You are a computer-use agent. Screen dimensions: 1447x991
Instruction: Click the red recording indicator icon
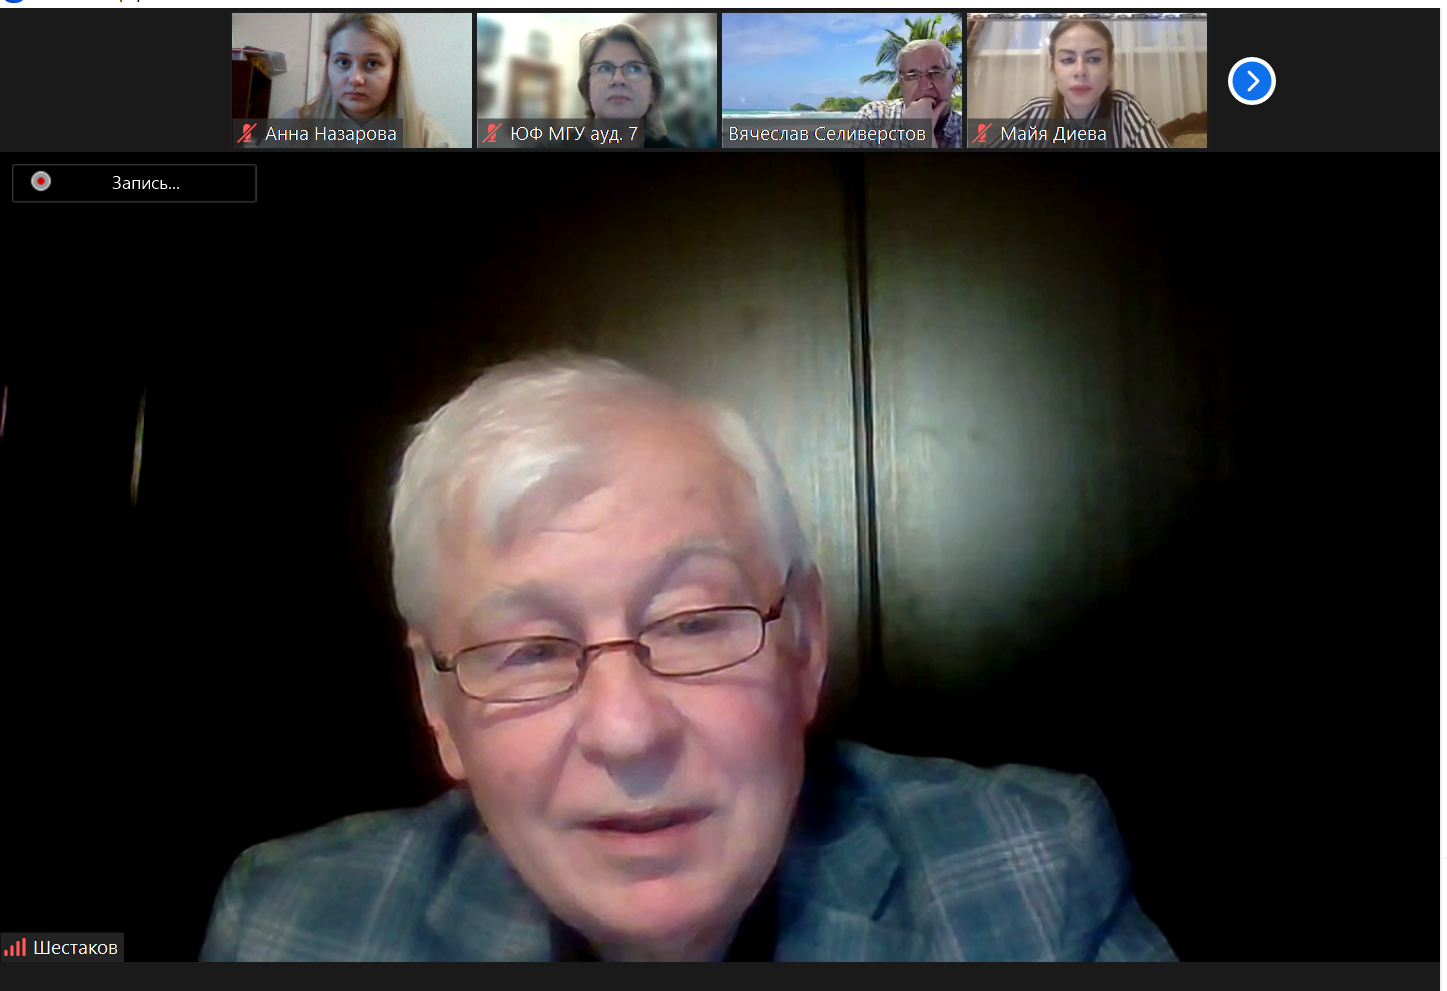click(x=41, y=181)
